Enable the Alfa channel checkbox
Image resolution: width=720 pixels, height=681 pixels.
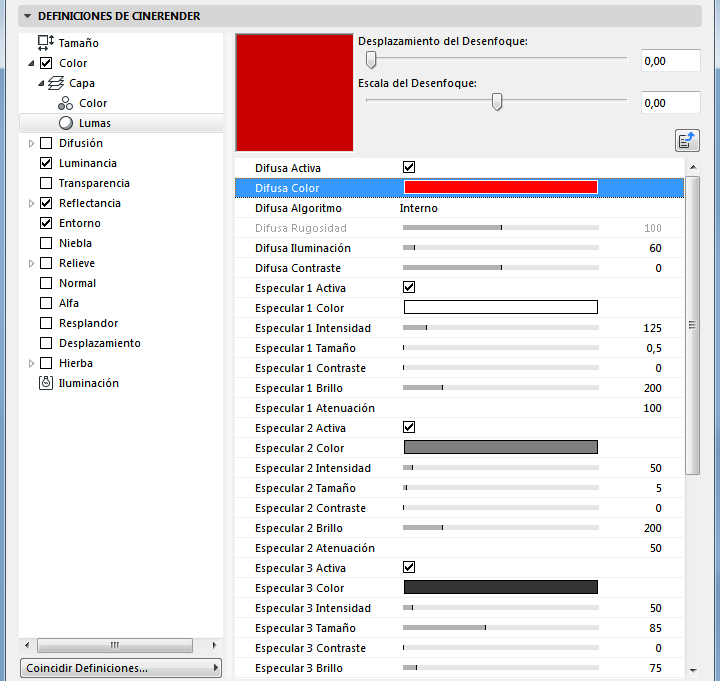46,303
